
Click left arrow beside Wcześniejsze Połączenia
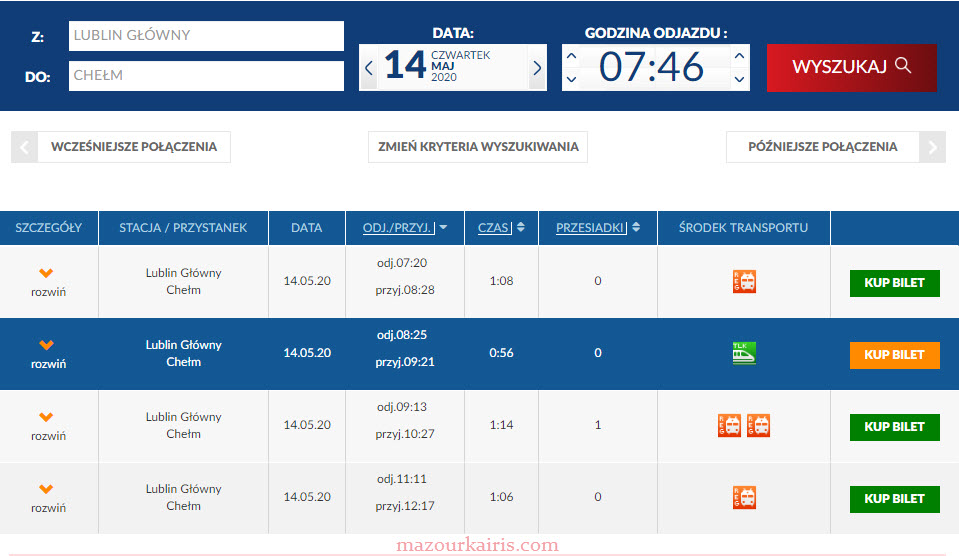[x=22, y=147]
